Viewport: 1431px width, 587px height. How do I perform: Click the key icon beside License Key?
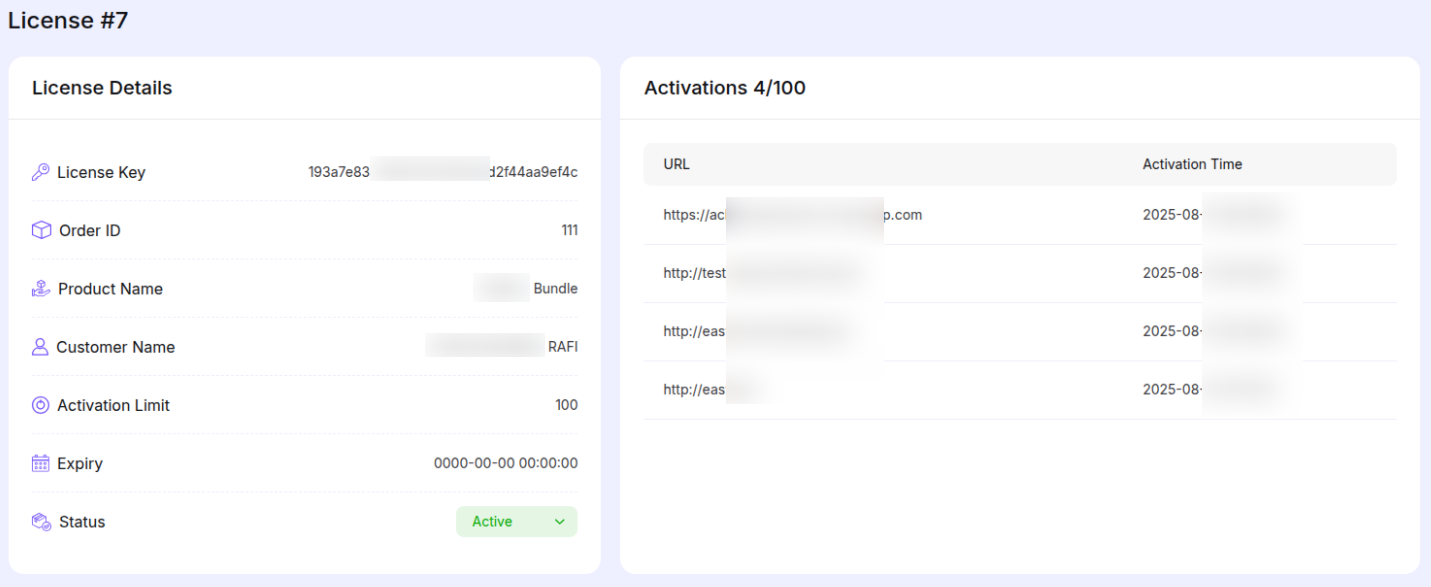click(x=39, y=171)
